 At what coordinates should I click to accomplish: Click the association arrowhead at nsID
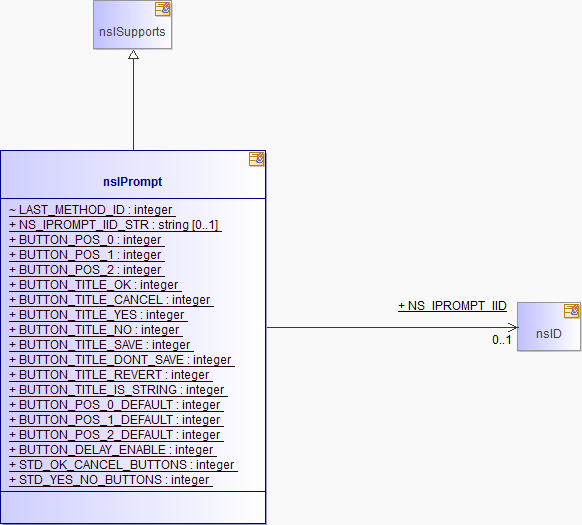[x=513, y=327]
